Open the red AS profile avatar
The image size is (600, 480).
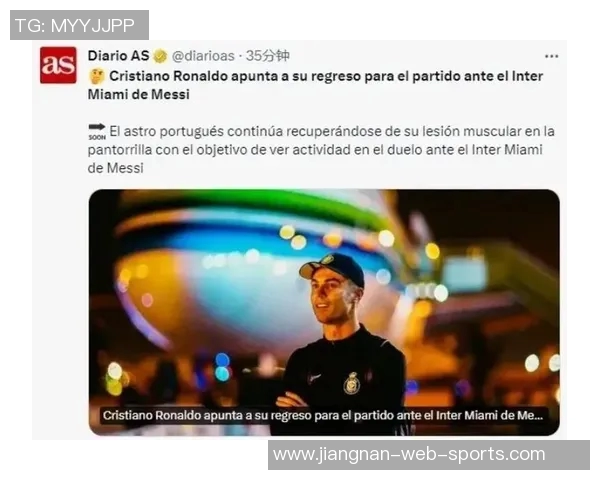pos(58,65)
